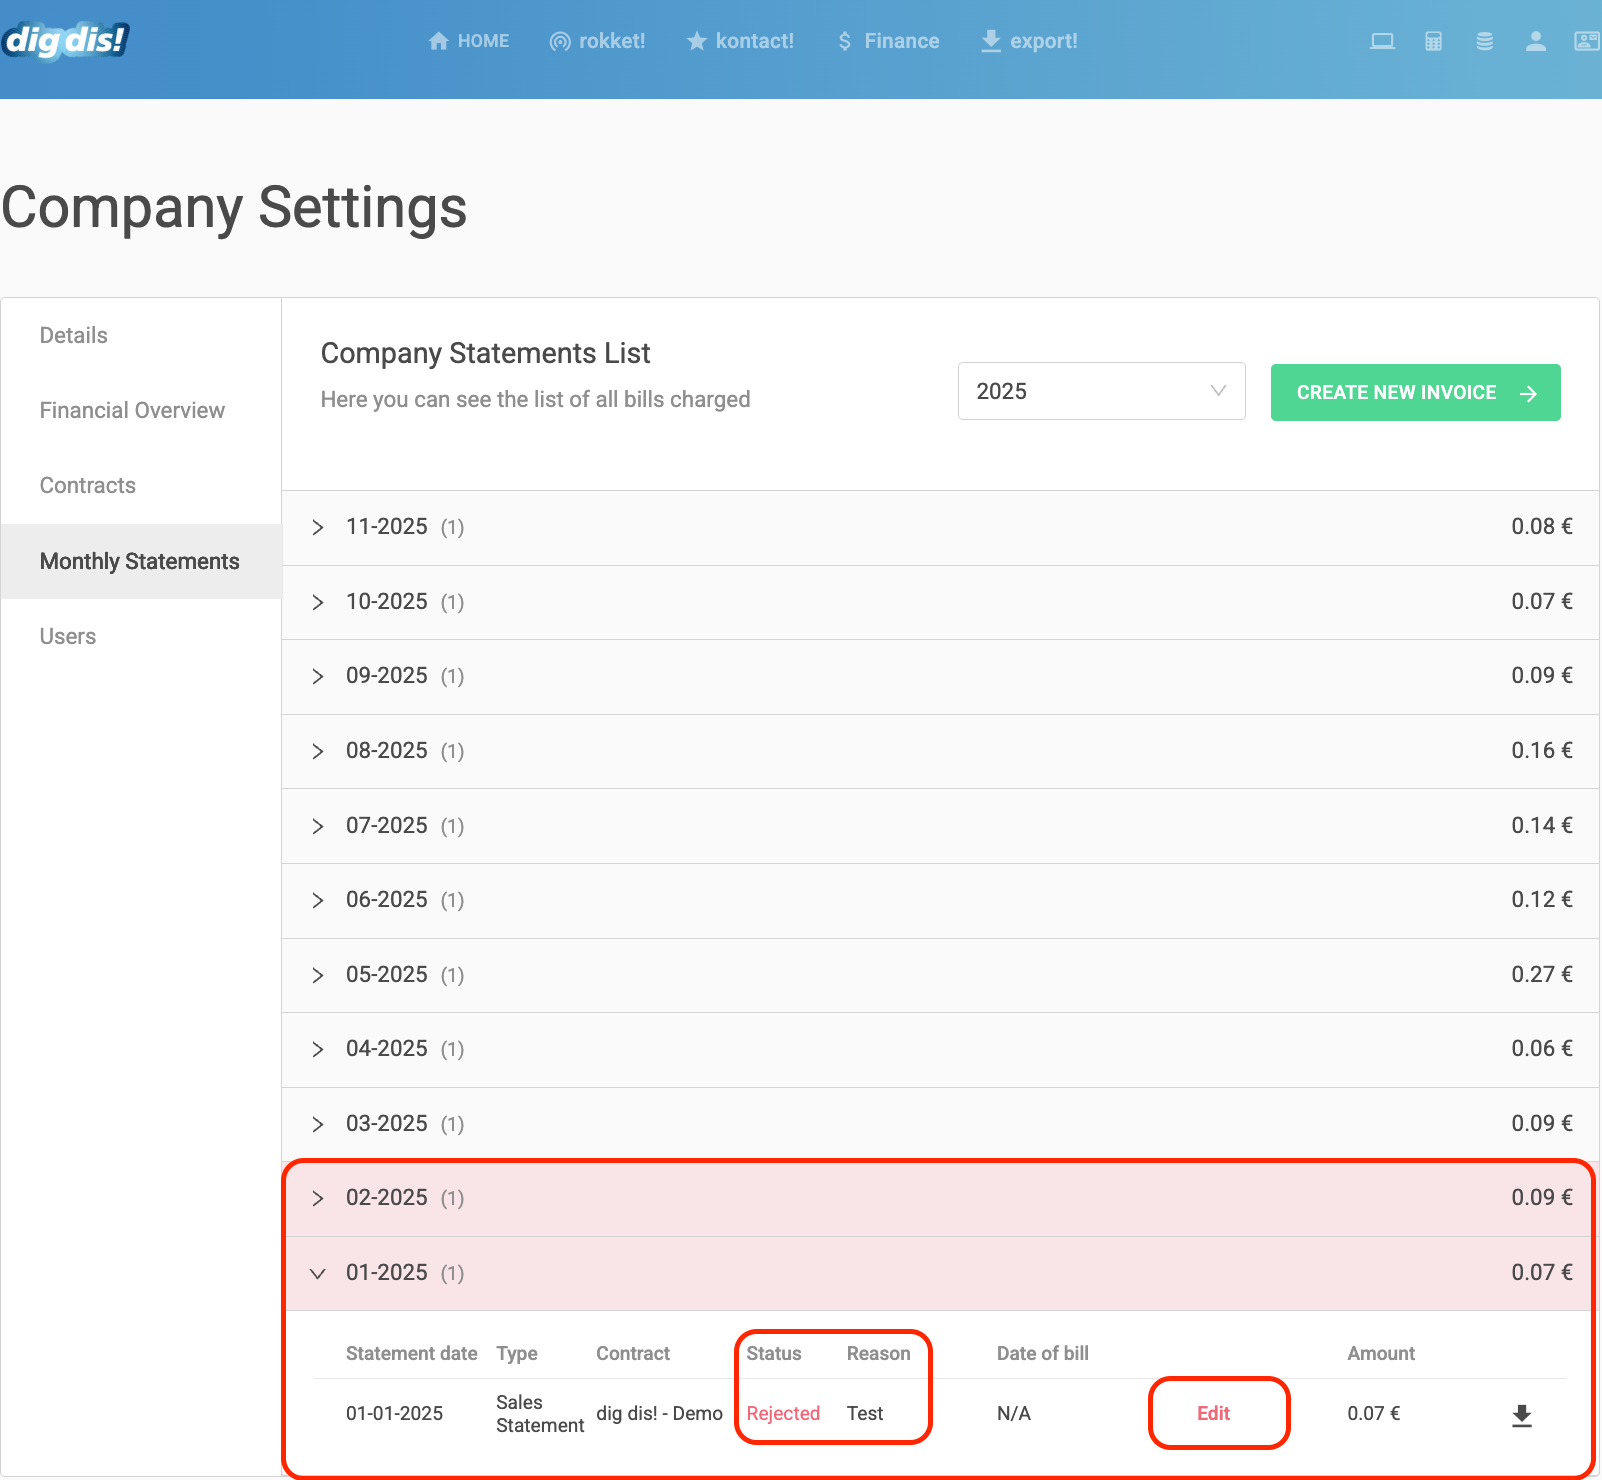Click the dig dis! - Demo contract cell
This screenshot has width=1602, height=1480.
click(x=659, y=1414)
